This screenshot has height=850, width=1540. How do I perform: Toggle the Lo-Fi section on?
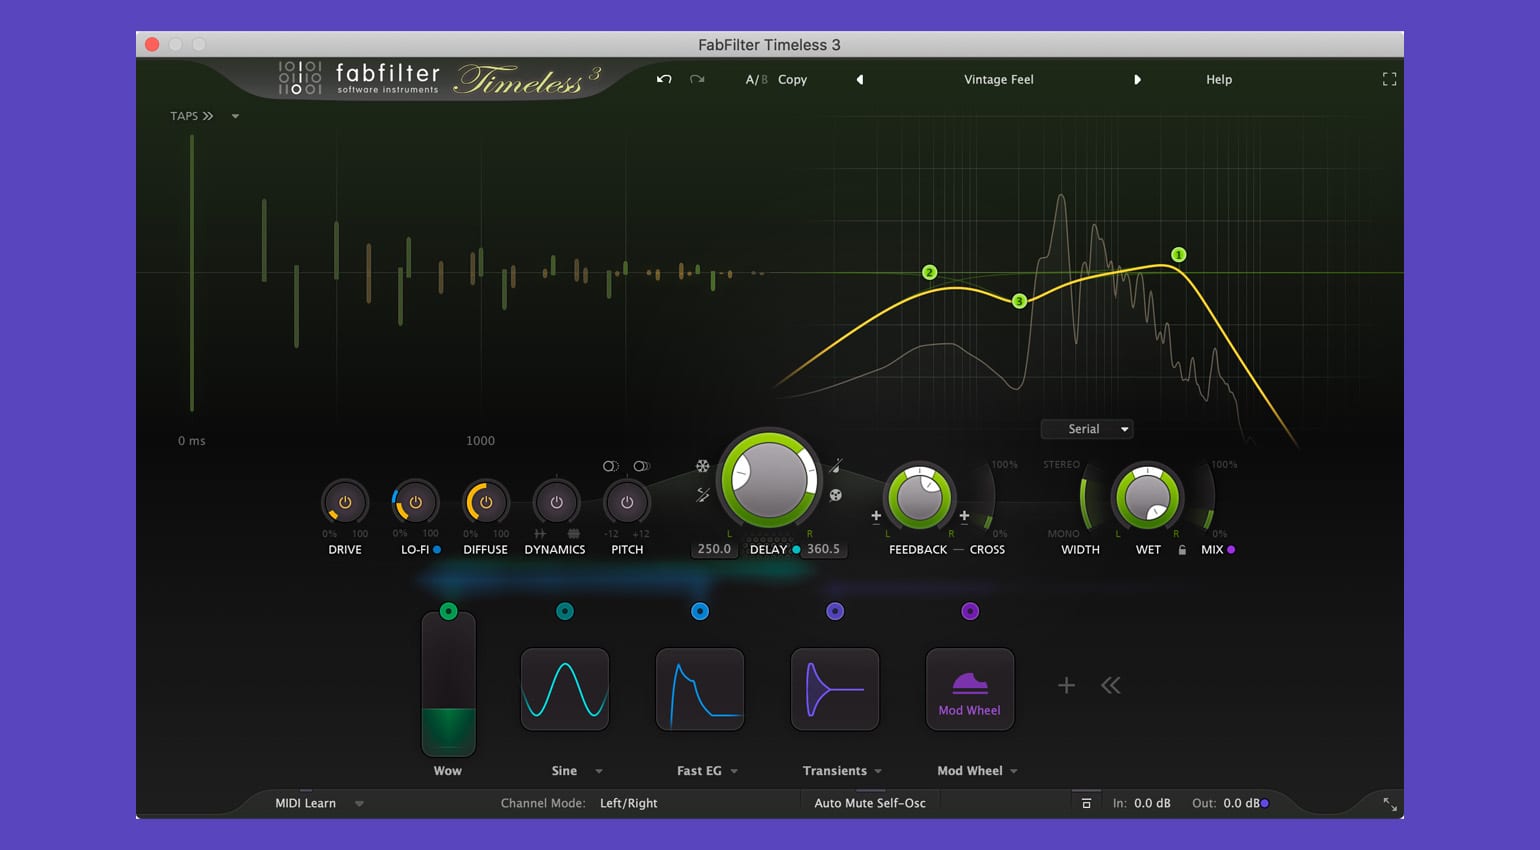coord(414,502)
